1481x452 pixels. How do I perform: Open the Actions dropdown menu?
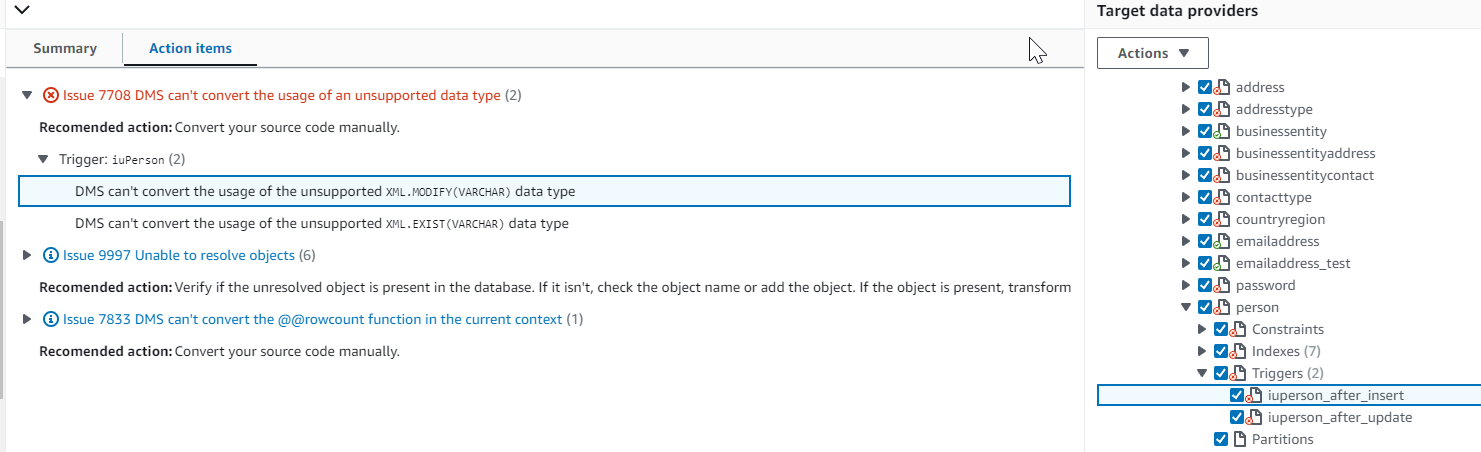point(1152,53)
